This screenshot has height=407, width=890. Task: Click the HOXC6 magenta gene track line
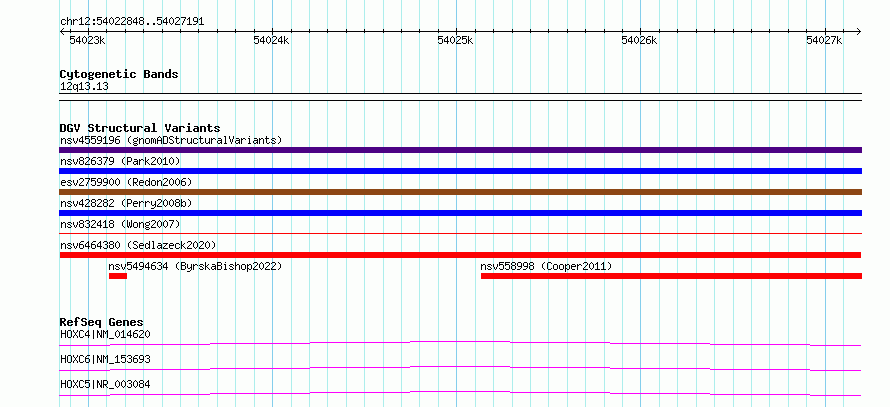point(460,368)
